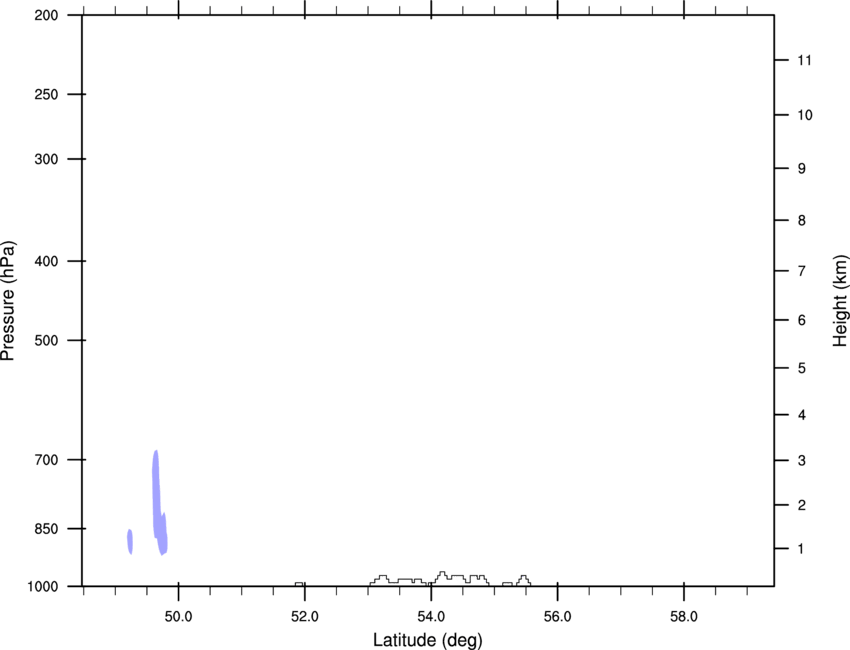Click the tall blue shaded contour region
Viewport: 850px width, 650px height.
coord(158,501)
